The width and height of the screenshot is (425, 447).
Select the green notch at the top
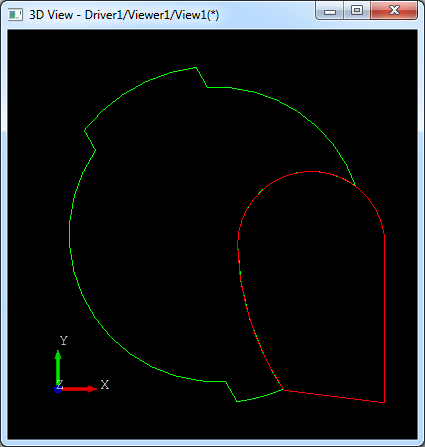(x=201, y=77)
